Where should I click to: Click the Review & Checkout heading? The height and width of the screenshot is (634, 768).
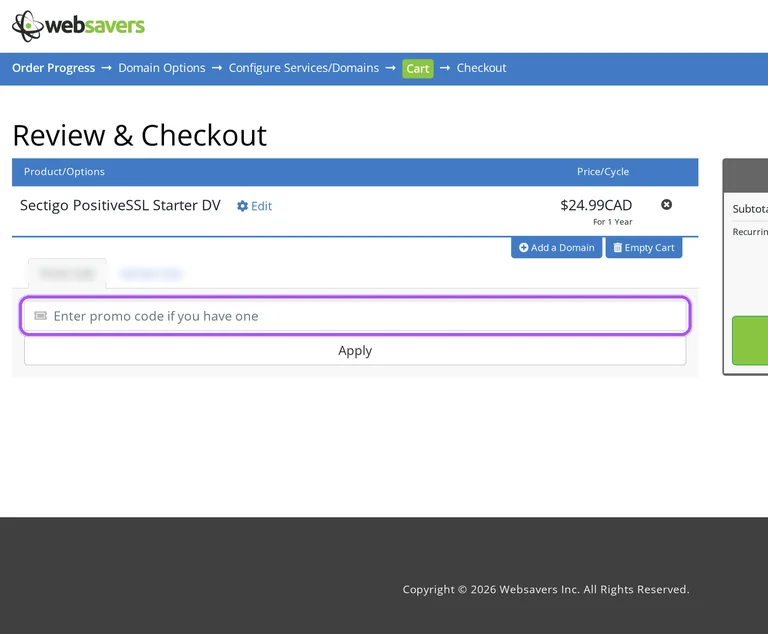pos(140,136)
